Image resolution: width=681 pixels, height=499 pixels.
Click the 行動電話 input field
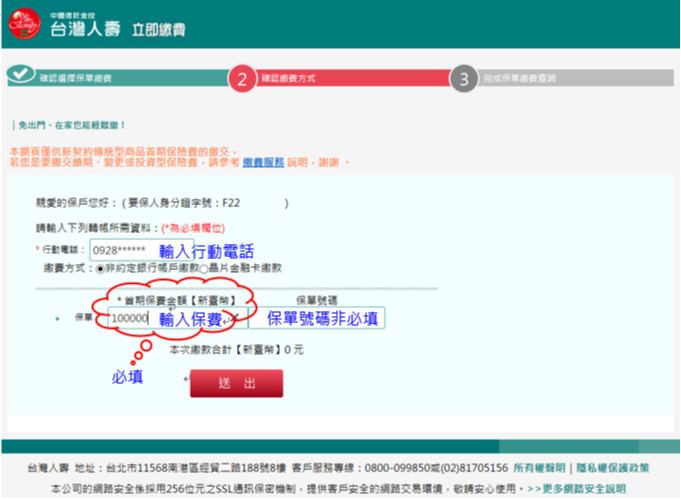coord(142,250)
